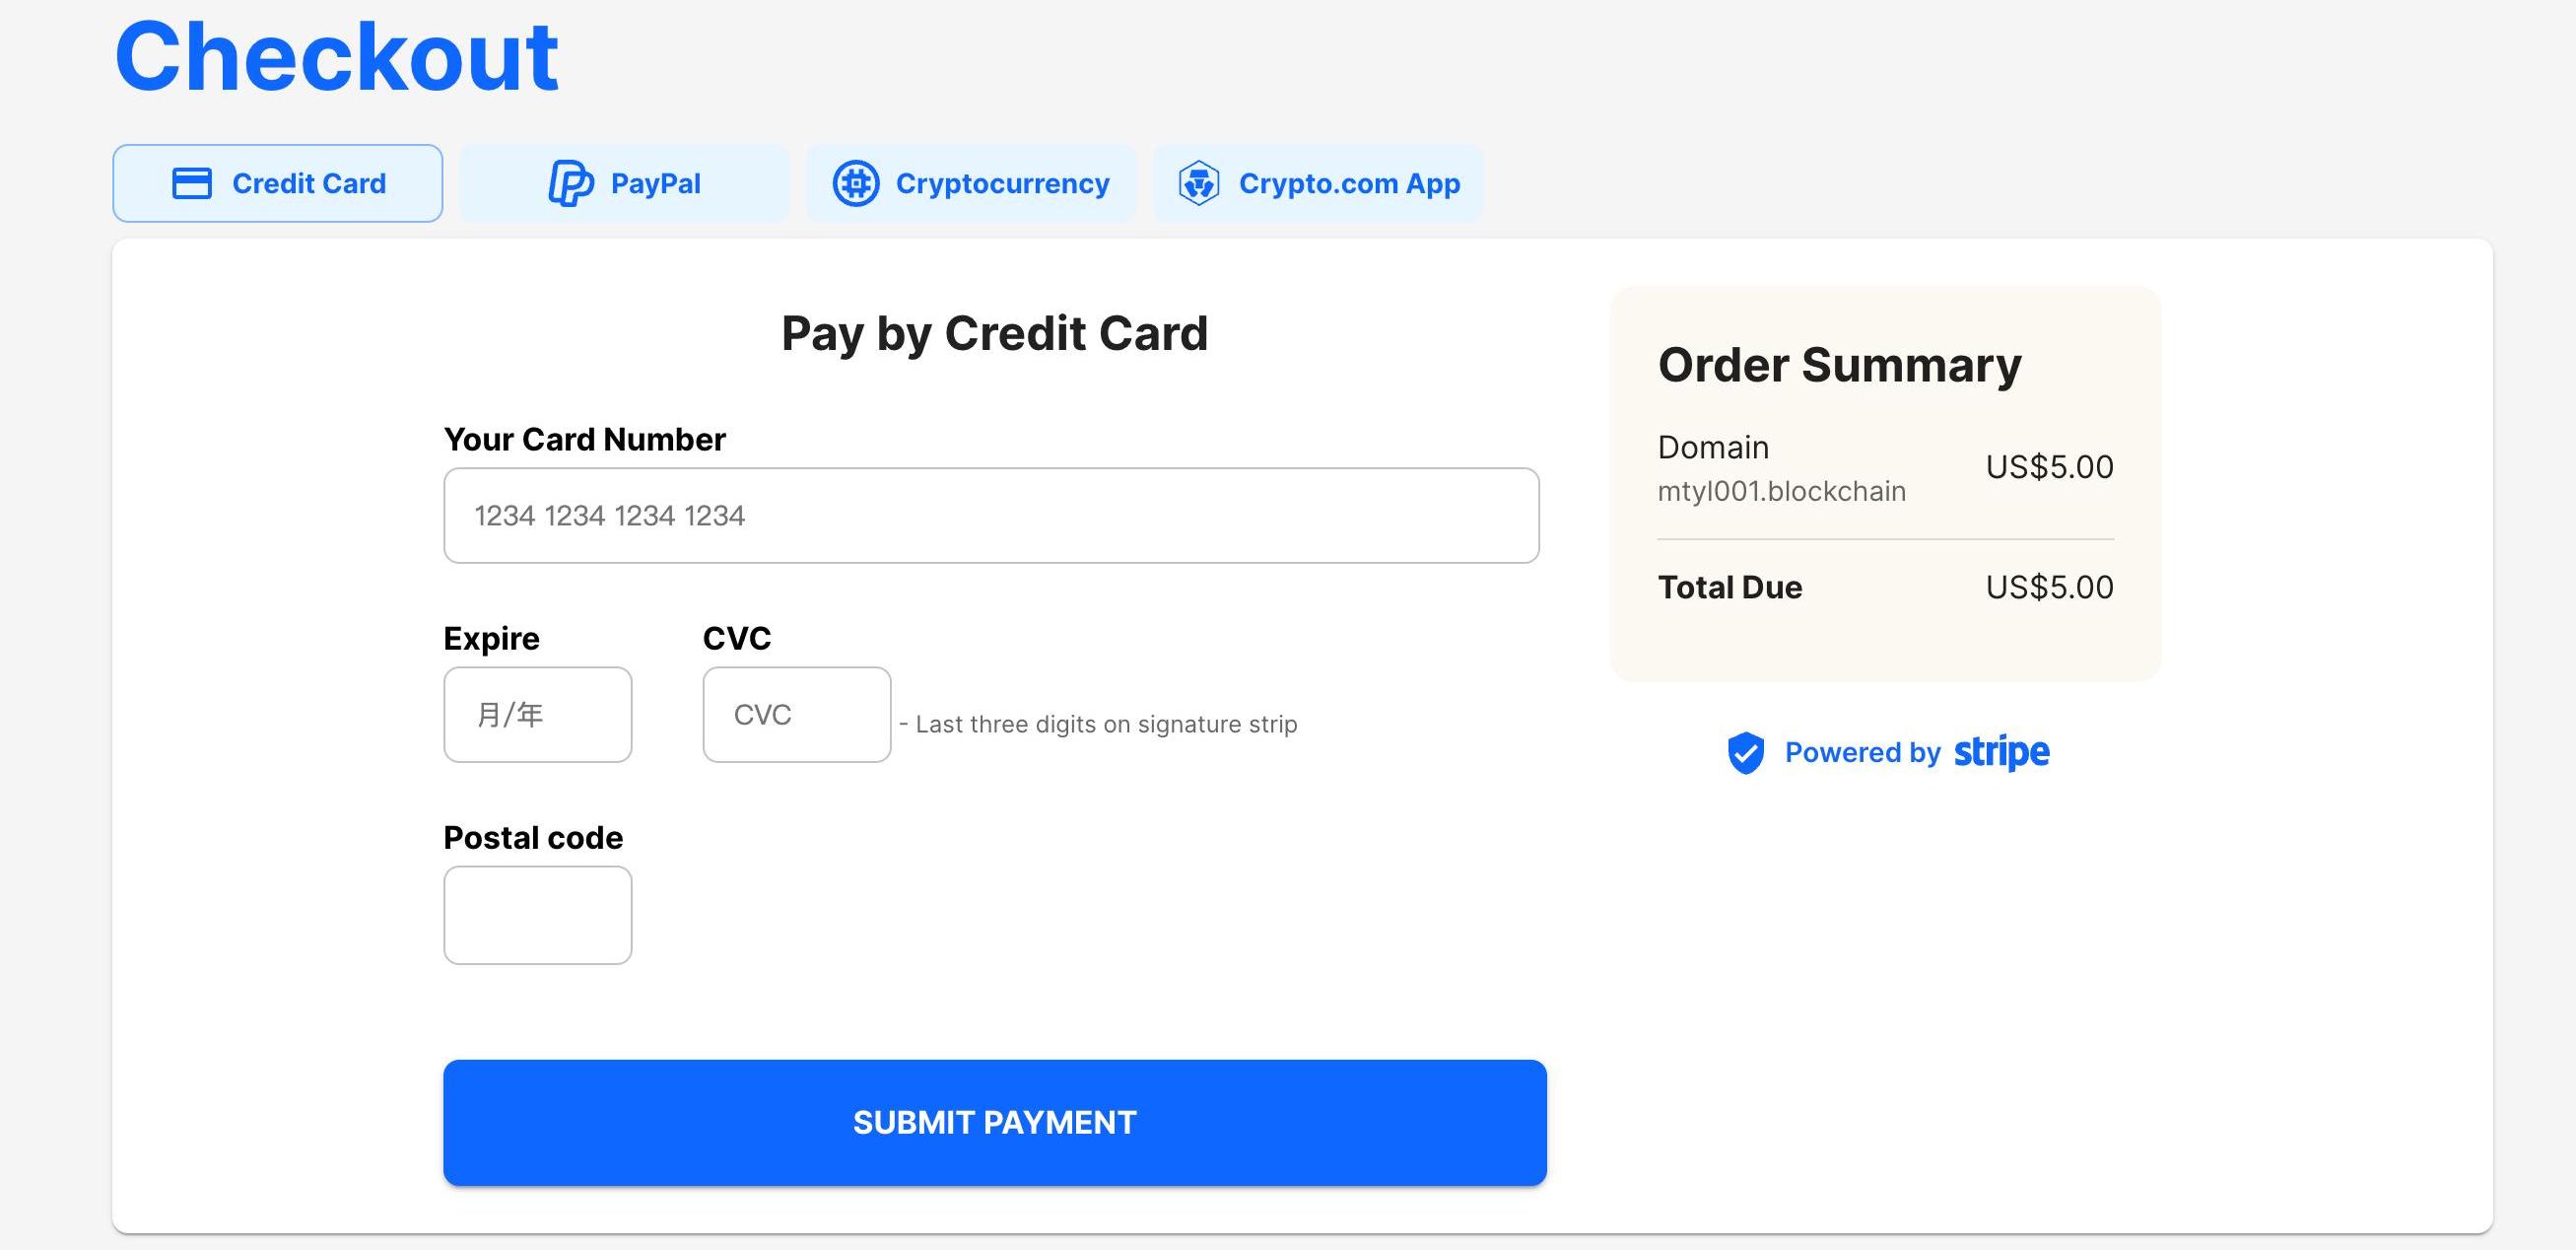The width and height of the screenshot is (2576, 1250).
Task: Click into the CVC input box
Action: point(796,714)
